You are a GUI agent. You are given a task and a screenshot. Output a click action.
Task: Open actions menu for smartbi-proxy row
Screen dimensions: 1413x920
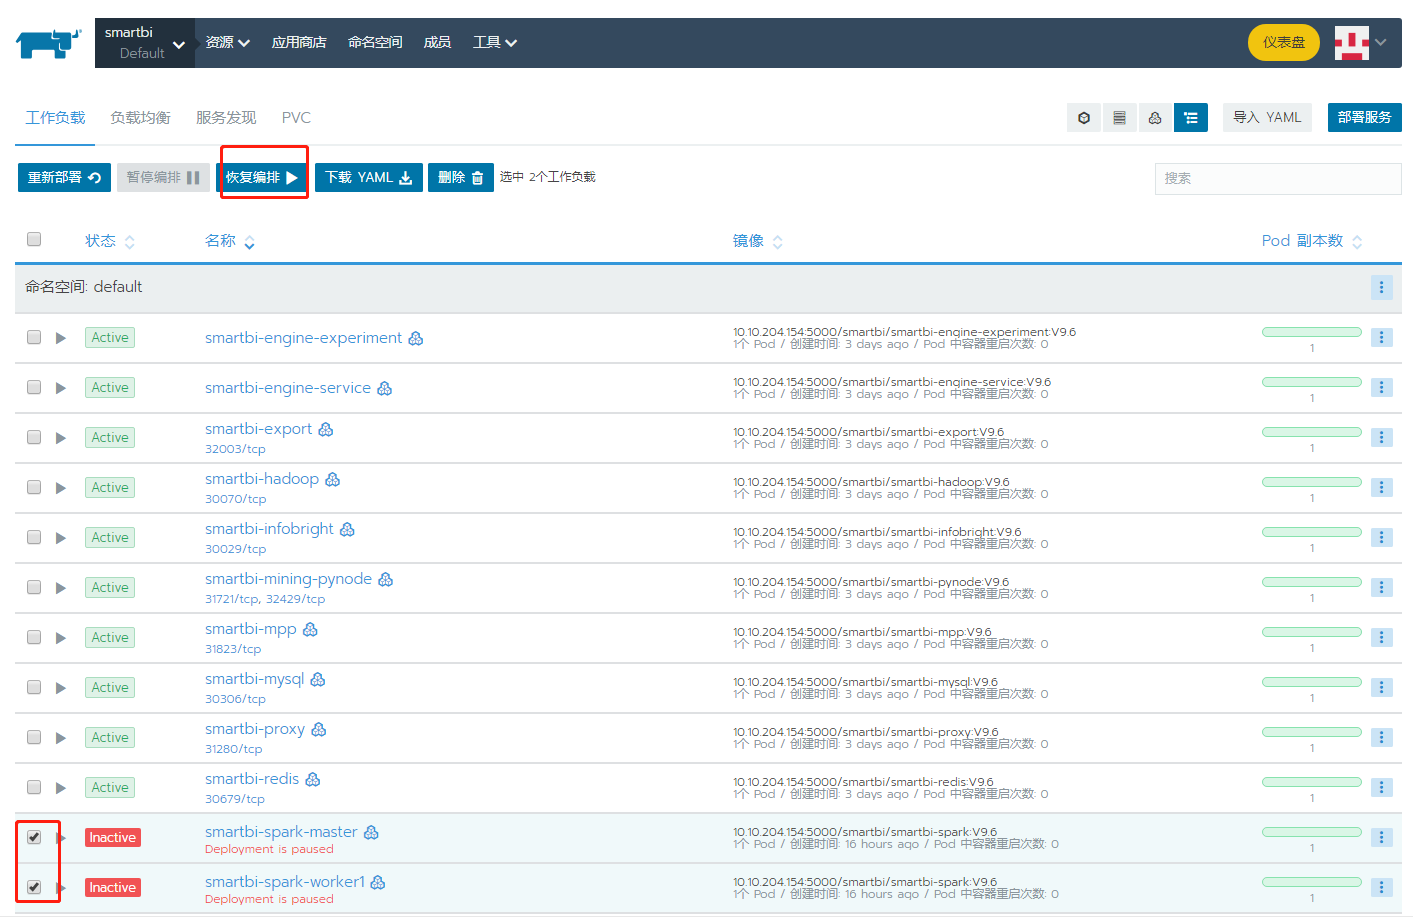pyautogui.click(x=1381, y=737)
